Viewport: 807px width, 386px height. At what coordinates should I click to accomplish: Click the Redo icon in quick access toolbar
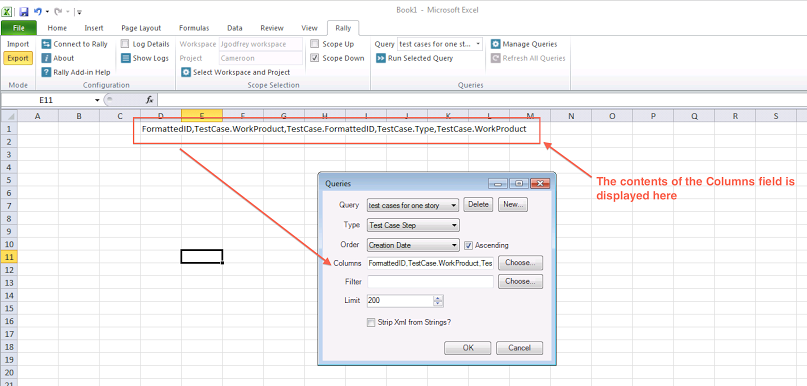58,11
